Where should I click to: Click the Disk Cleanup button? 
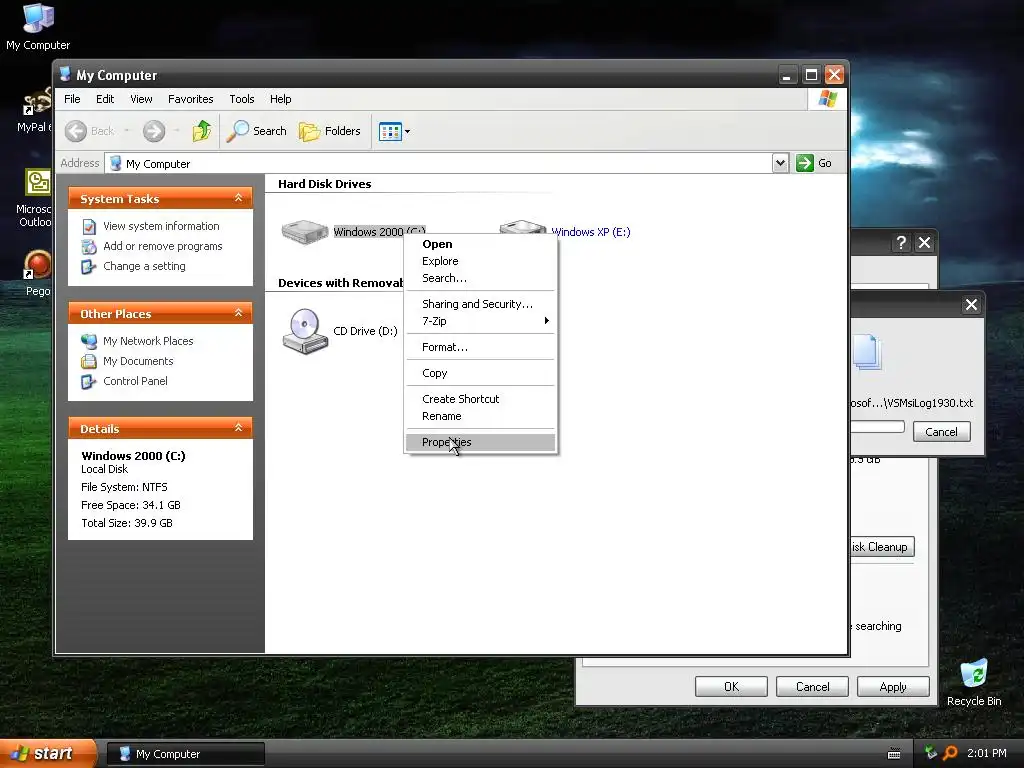pyautogui.click(x=882, y=547)
